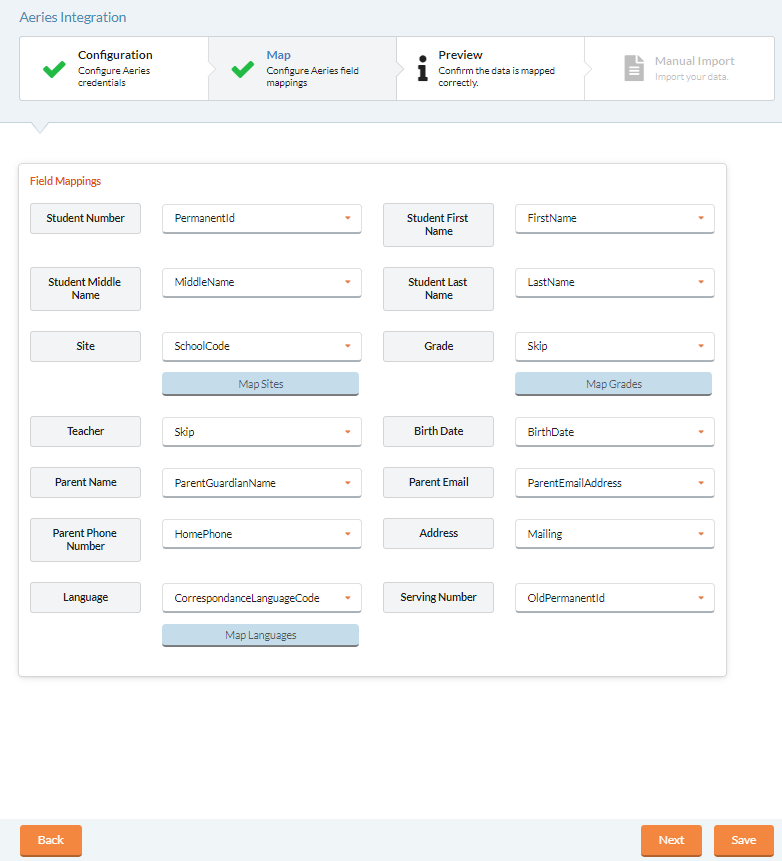Click the Parent Email field label
This screenshot has height=861, width=782.
(x=438, y=483)
